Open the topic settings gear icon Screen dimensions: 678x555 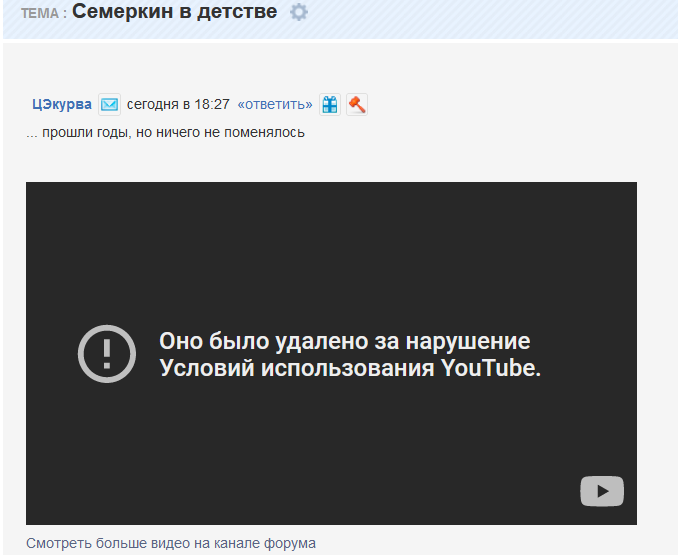[299, 12]
